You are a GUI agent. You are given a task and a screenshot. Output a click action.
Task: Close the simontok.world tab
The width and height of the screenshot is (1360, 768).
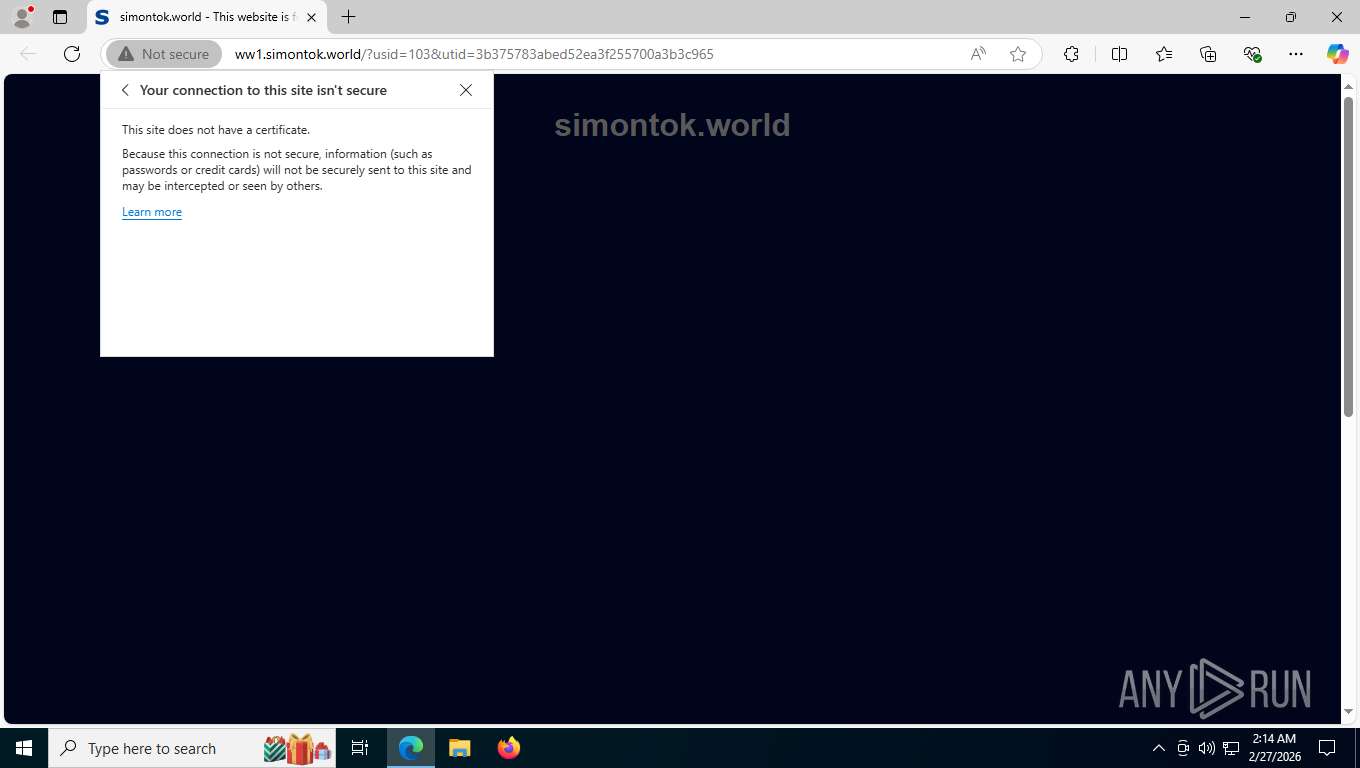click(x=311, y=17)
